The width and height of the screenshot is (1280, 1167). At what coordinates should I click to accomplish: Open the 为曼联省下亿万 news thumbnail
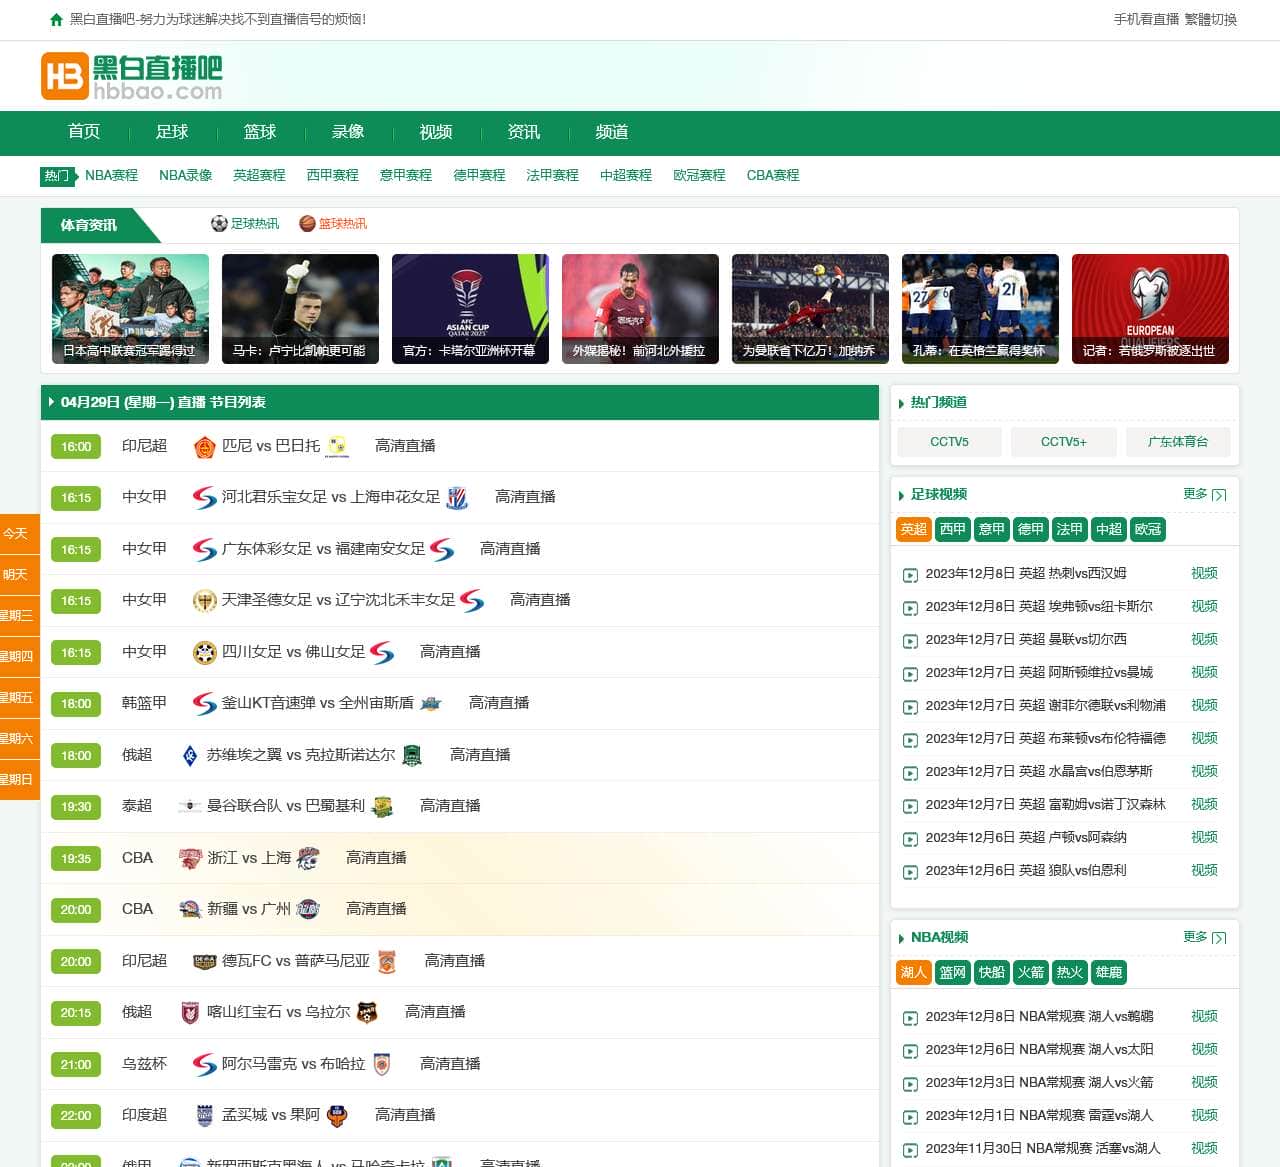click(x=810, y=309)
